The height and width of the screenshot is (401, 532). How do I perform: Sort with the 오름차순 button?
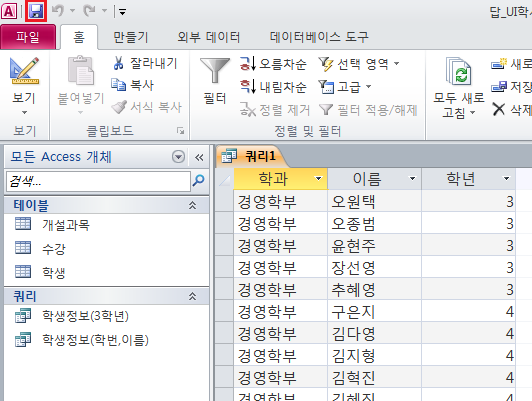(273, 64)
